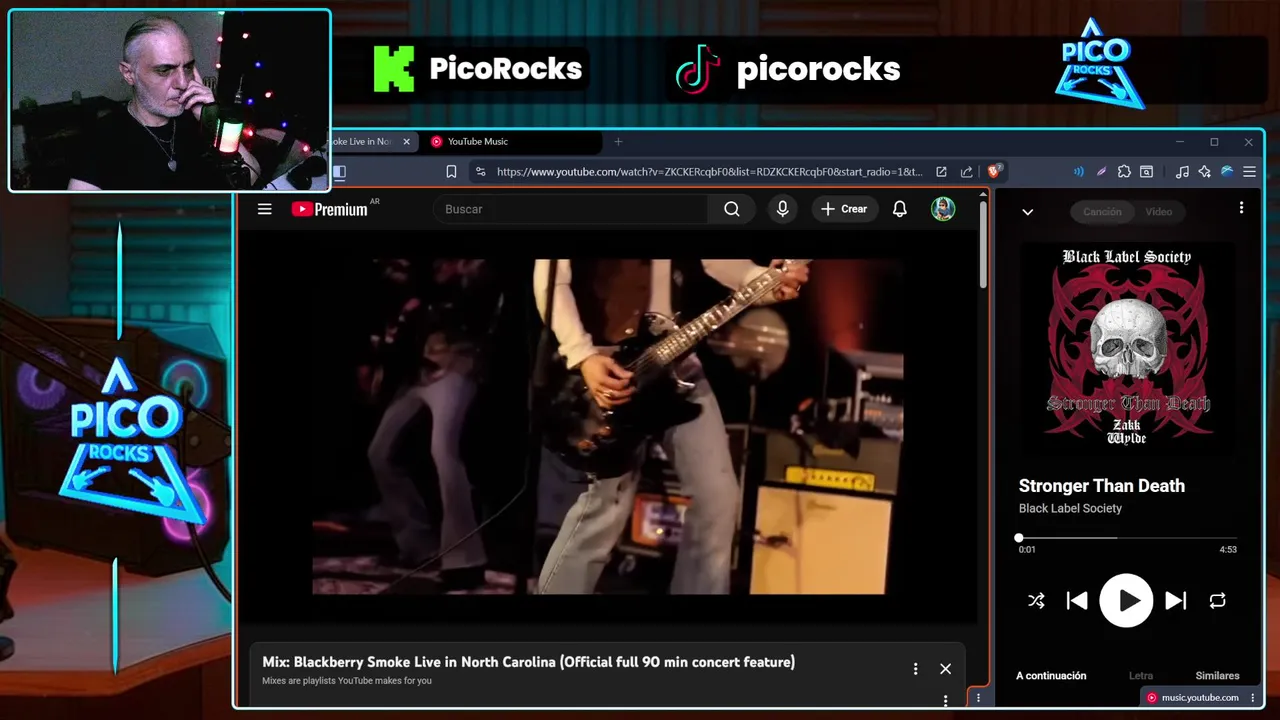
Task: Click the Black Label Society artist link
Action: pos(1070,508)
